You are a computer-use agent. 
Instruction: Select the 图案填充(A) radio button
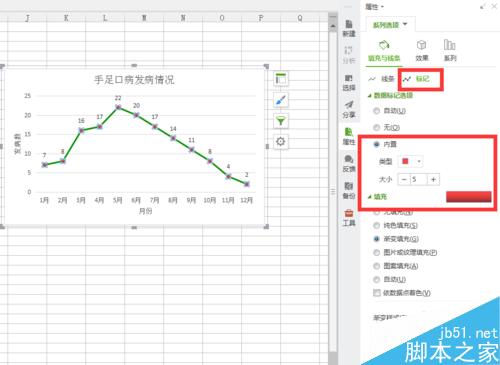[377, 266]
